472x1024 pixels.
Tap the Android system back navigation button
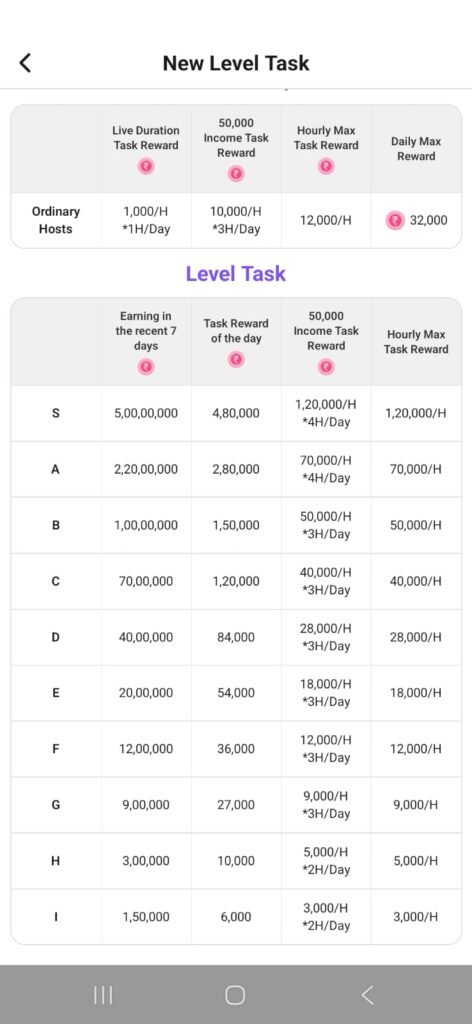(368, 995)
